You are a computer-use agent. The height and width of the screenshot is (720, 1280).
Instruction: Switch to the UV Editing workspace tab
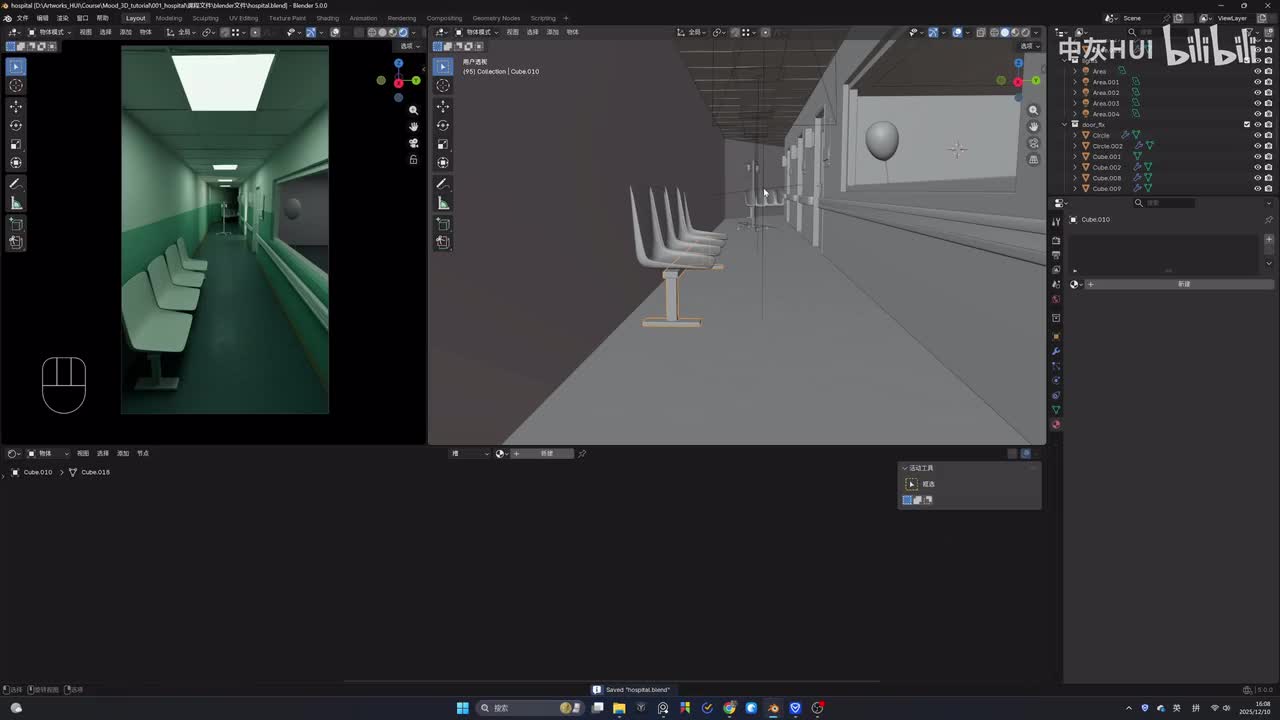click(244, 18)
